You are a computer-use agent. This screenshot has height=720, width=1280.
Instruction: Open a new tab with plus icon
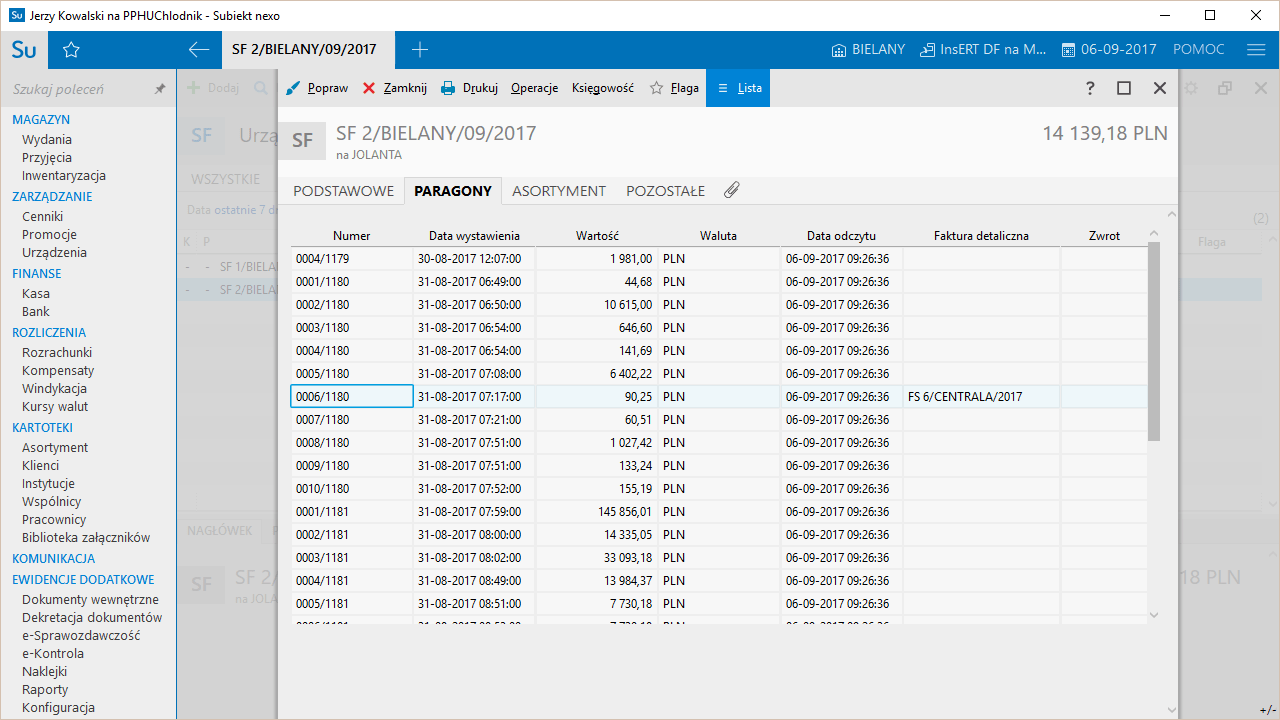[x=420, y=50]
